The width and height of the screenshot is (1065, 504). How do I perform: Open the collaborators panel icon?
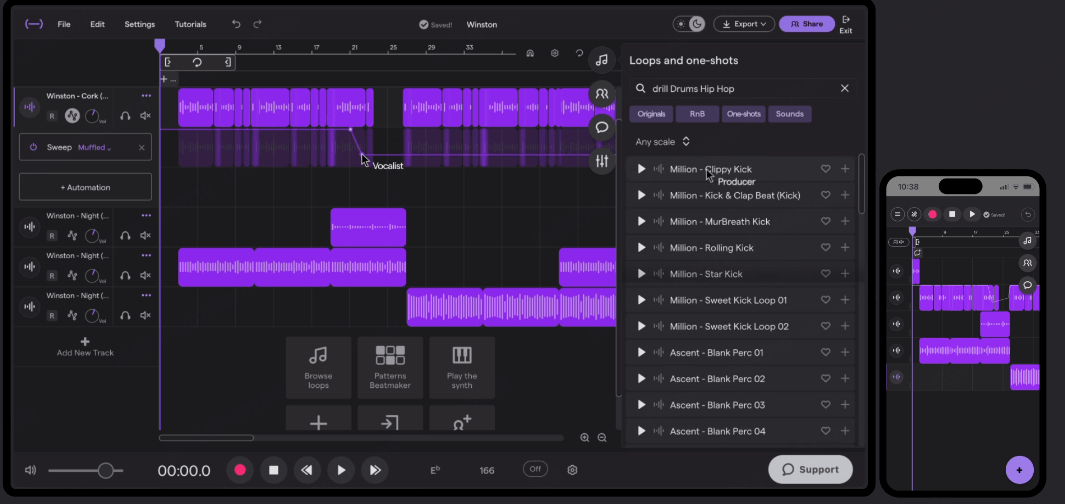pos(601,93)
